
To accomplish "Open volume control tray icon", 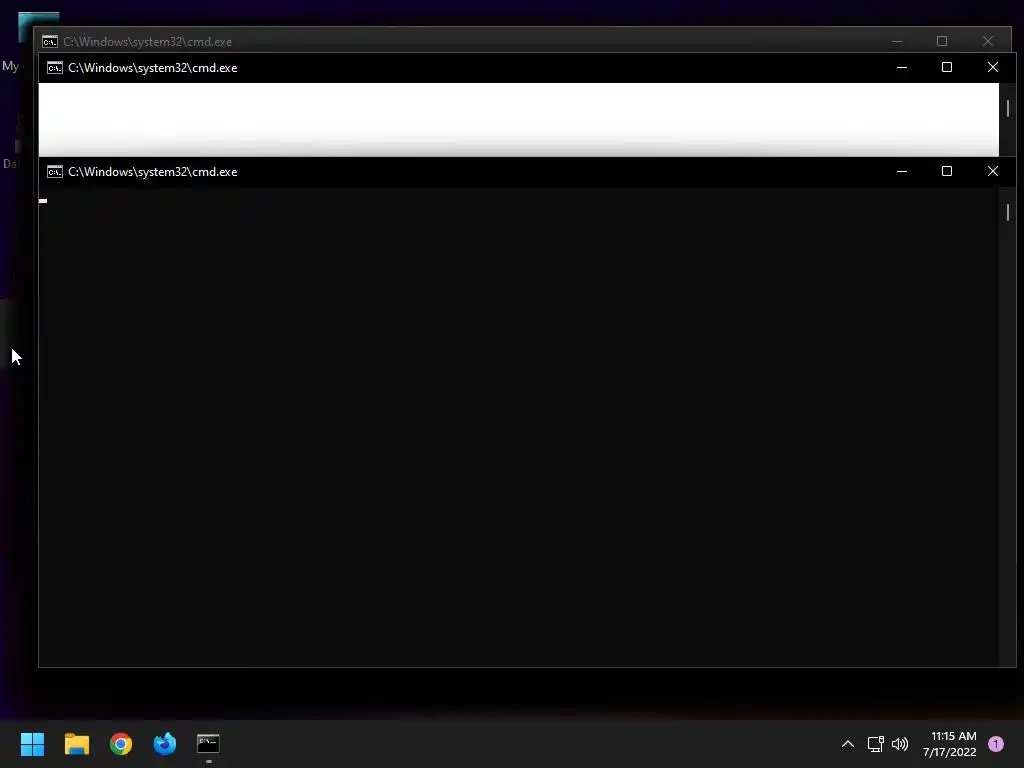I will 900,744.
